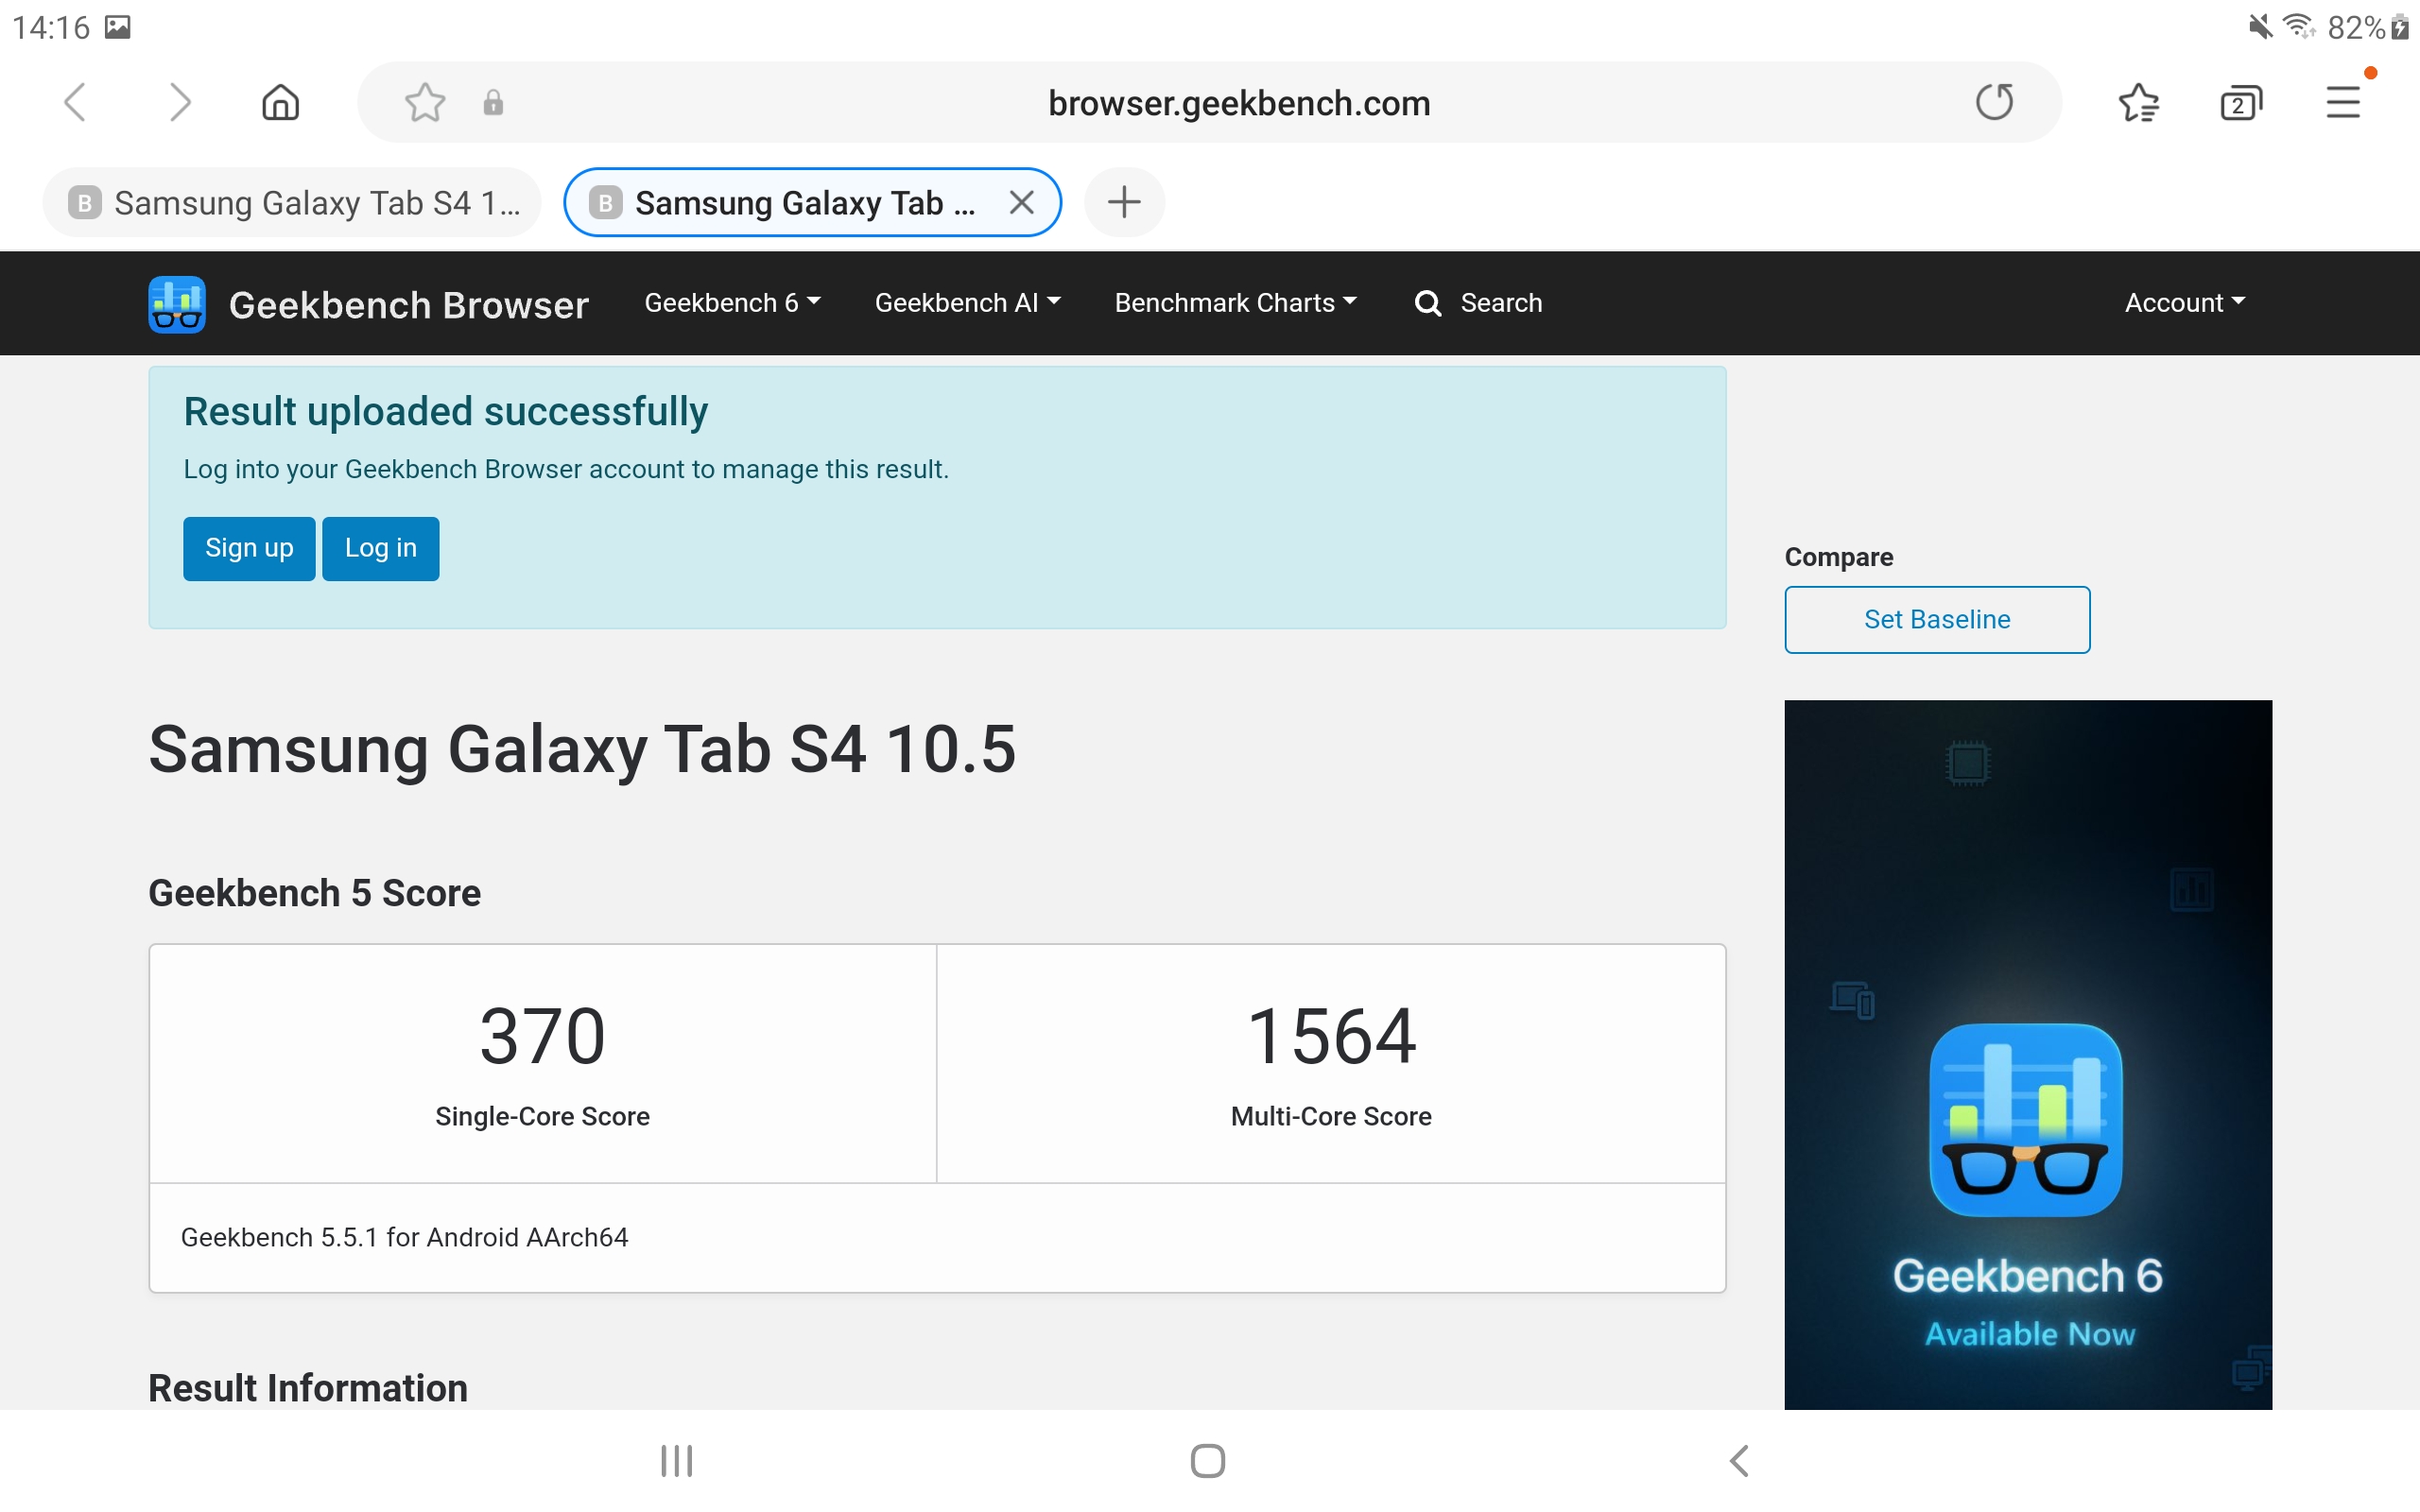Click the Geekbench logo icon

177,304
